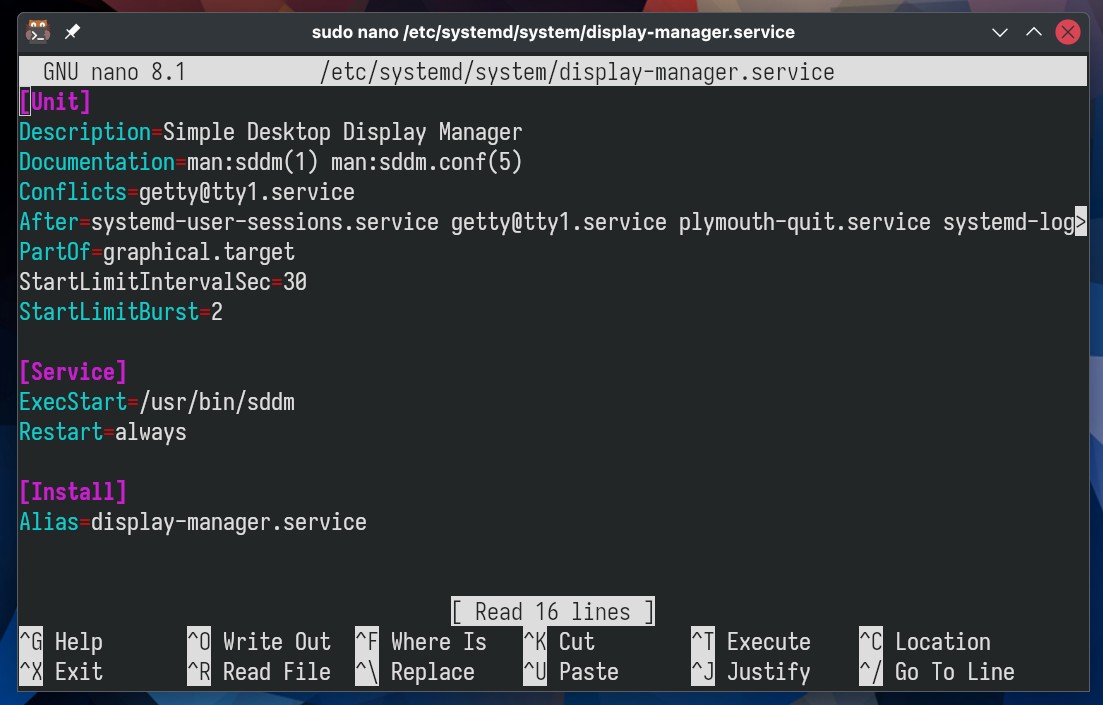
Task: Click the GNU nano 8.1 version label
Action: [x=114, y=72]
